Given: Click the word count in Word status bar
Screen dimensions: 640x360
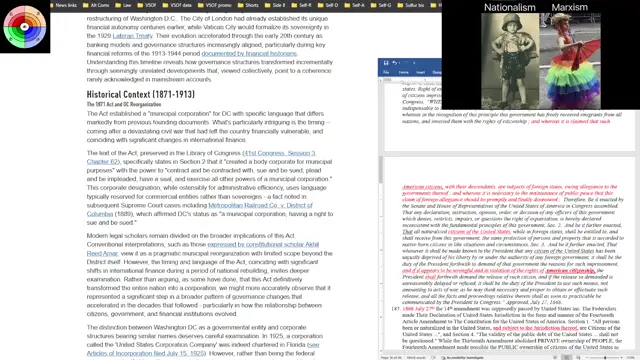Looking at the screenshot, I should click(x=416, y=358).
